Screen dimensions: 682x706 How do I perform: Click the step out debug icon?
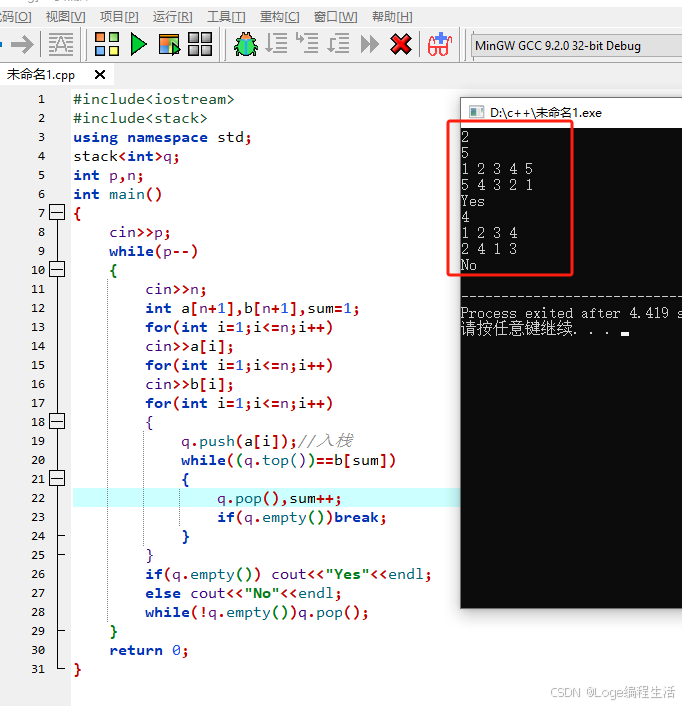(338, 44)
